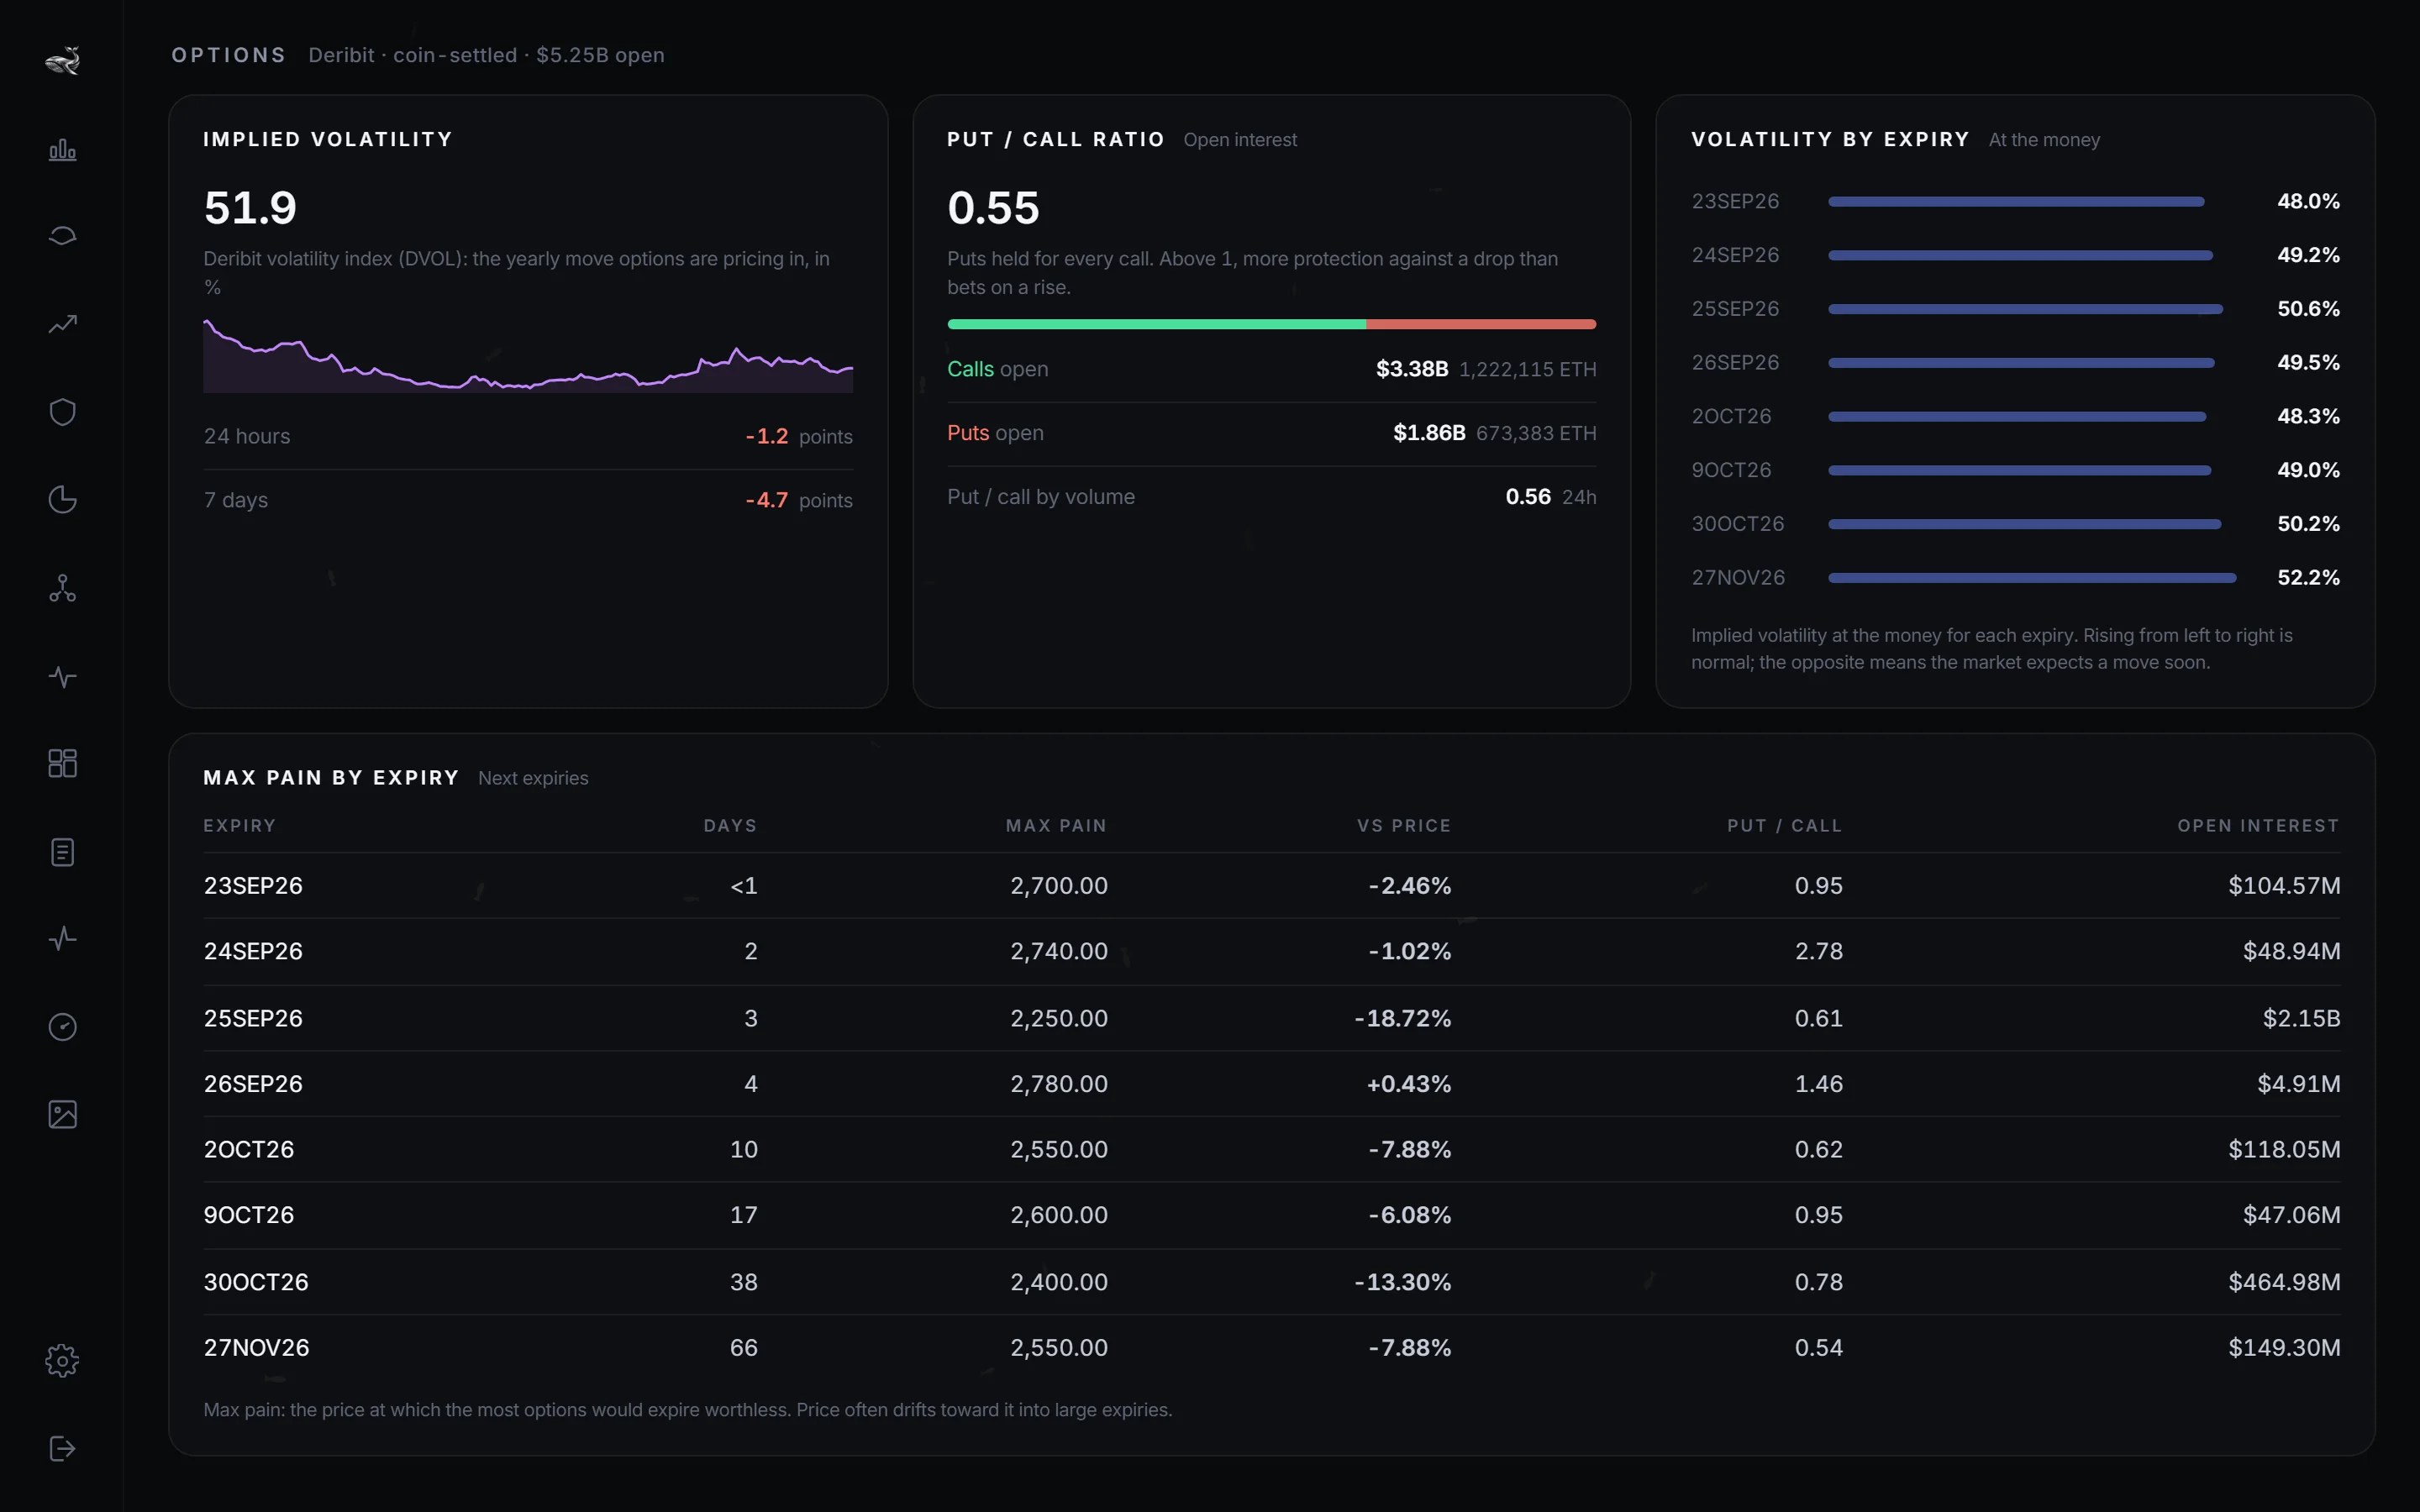2420x1512 pixels.
Task: Click the -4.7 points seven-day change
Action: 798,500
